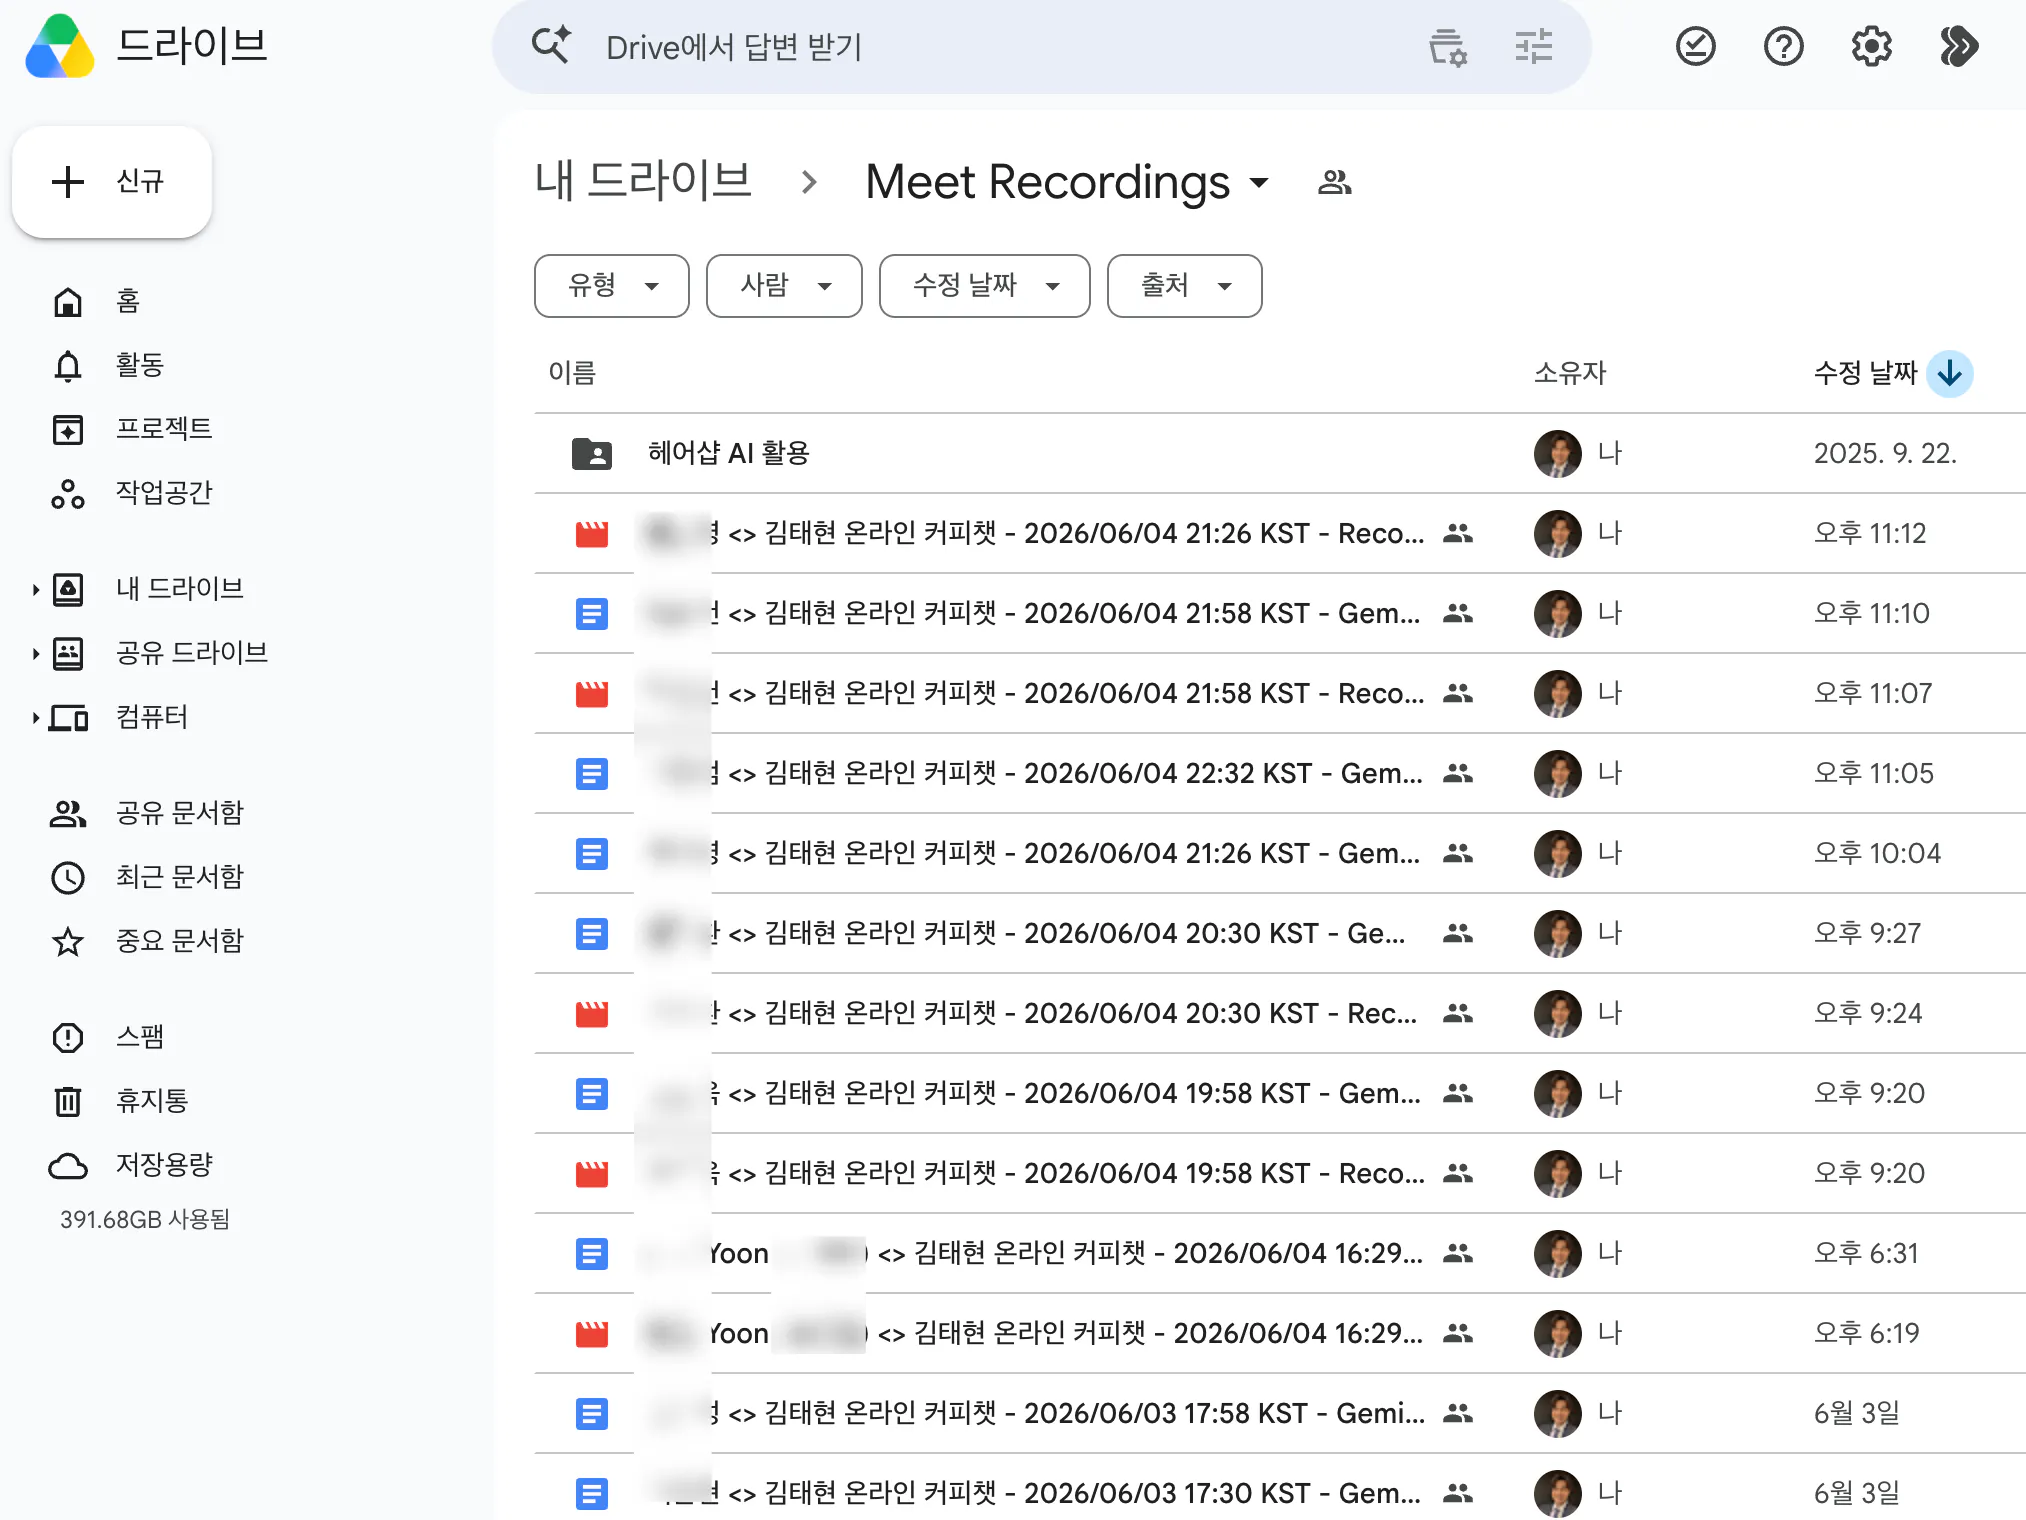Viewport: 2026px width, 1520px height.
Task: Click the video icon of file modified 오후 11:12
Action: (592, 534)
